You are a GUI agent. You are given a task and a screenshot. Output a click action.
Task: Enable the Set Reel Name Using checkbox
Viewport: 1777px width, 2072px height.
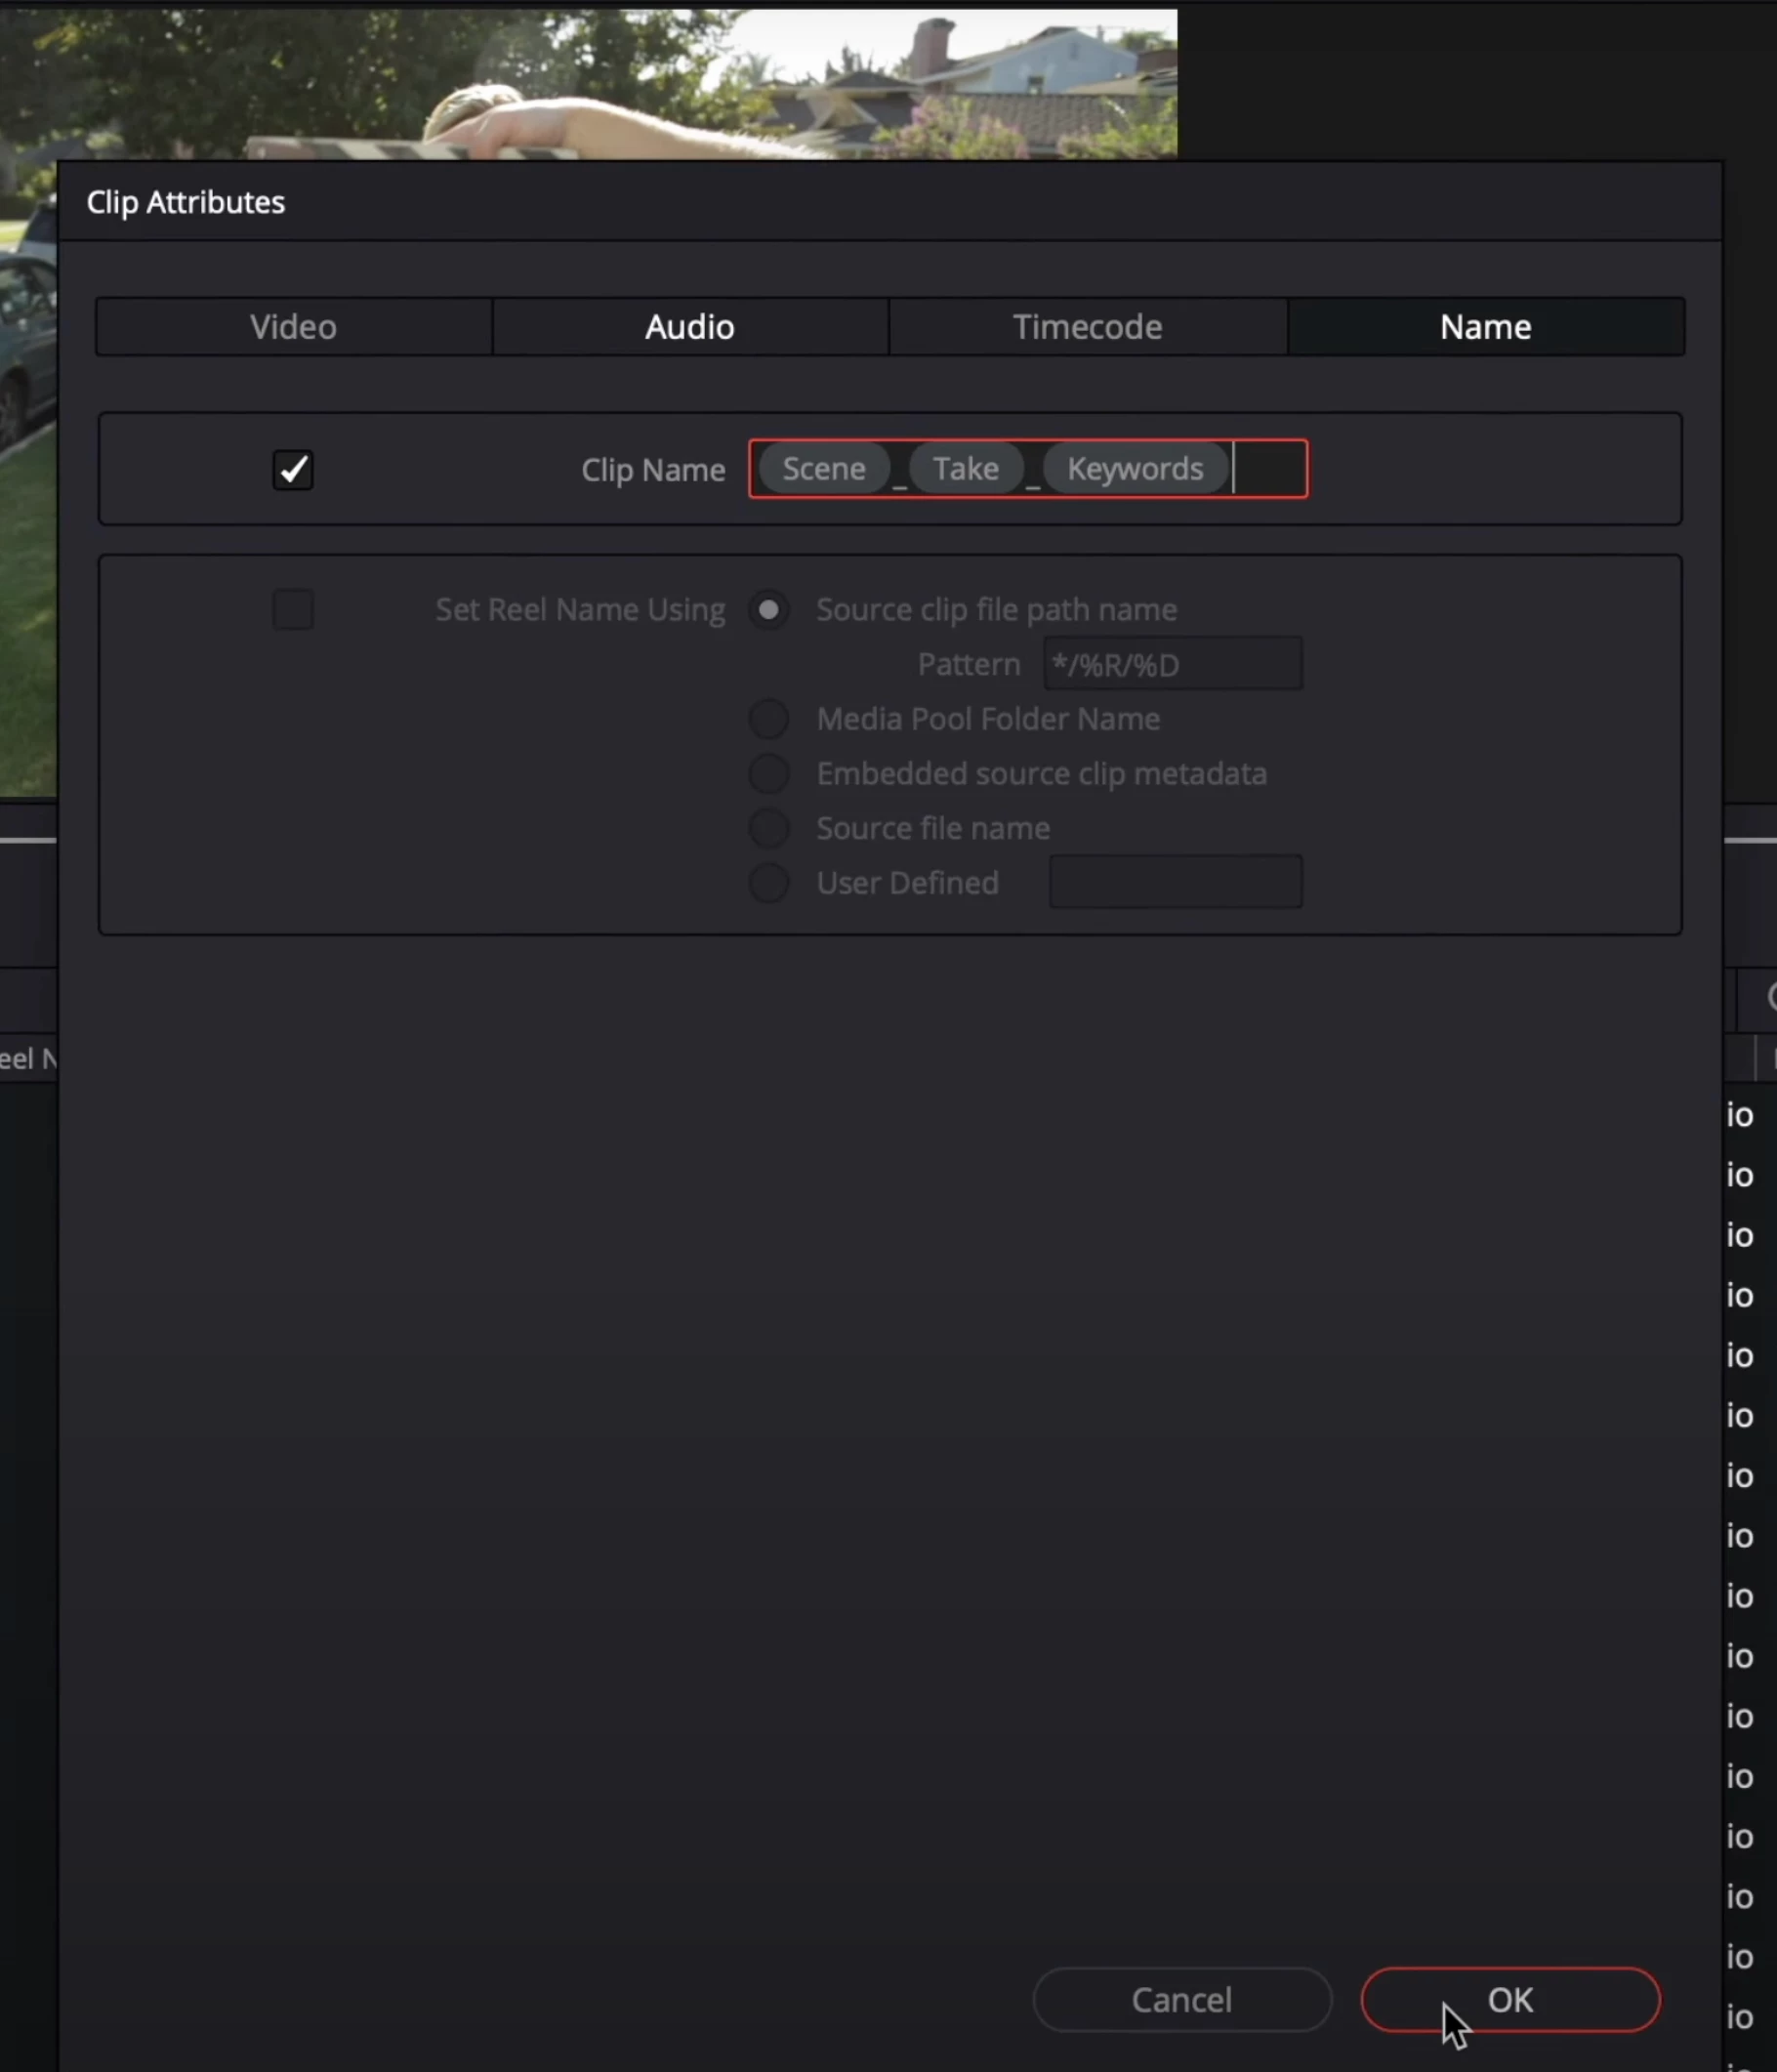pos(293,609)
